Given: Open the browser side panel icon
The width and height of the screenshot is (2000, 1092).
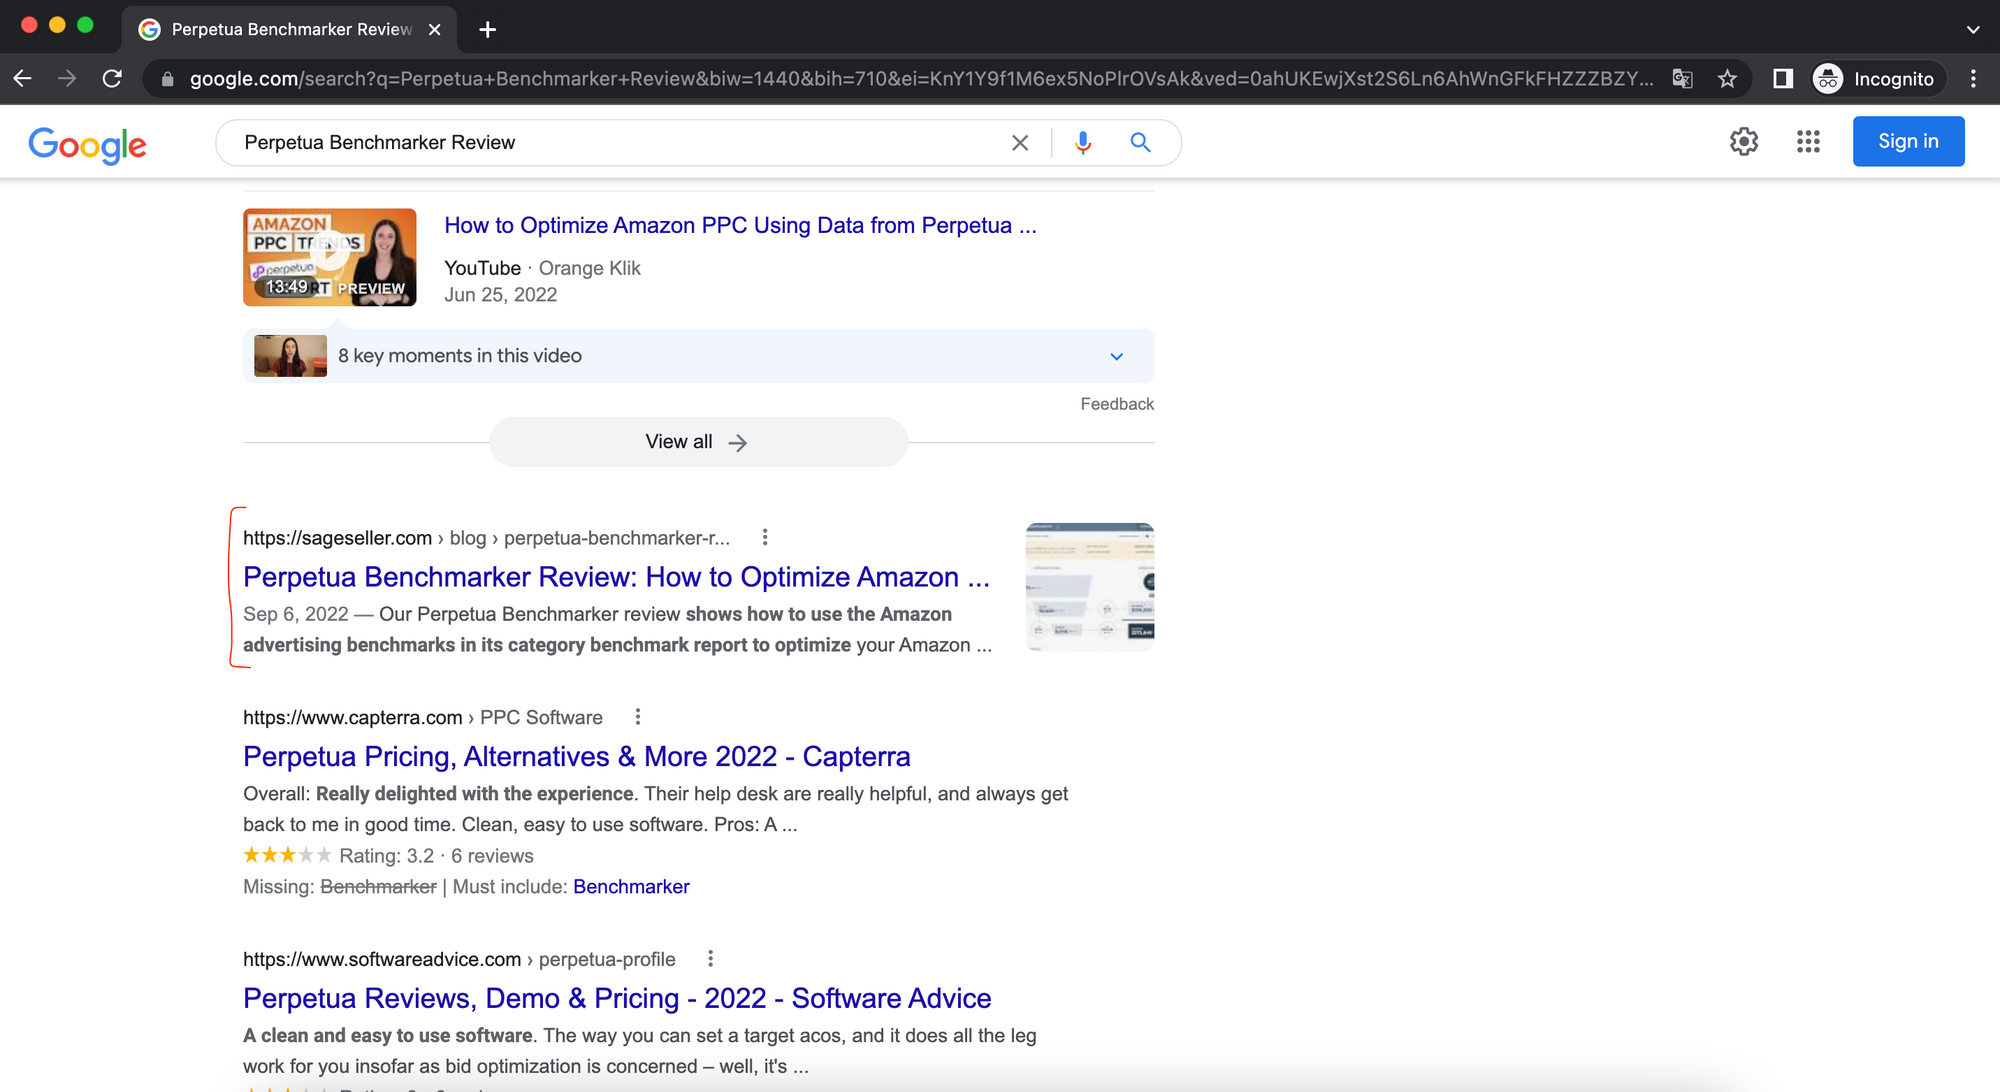Looking at the screenshot, I should [1782, 79].
